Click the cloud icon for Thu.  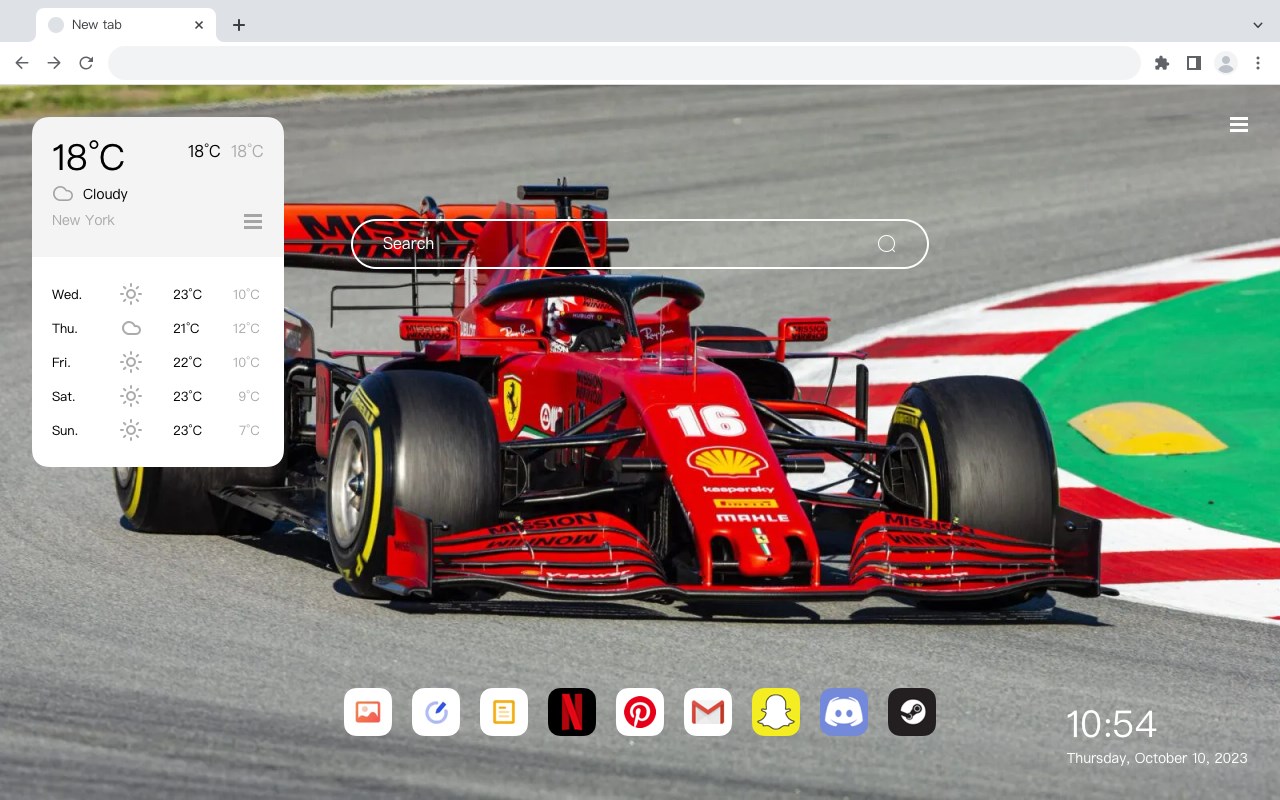coord(131,328)
